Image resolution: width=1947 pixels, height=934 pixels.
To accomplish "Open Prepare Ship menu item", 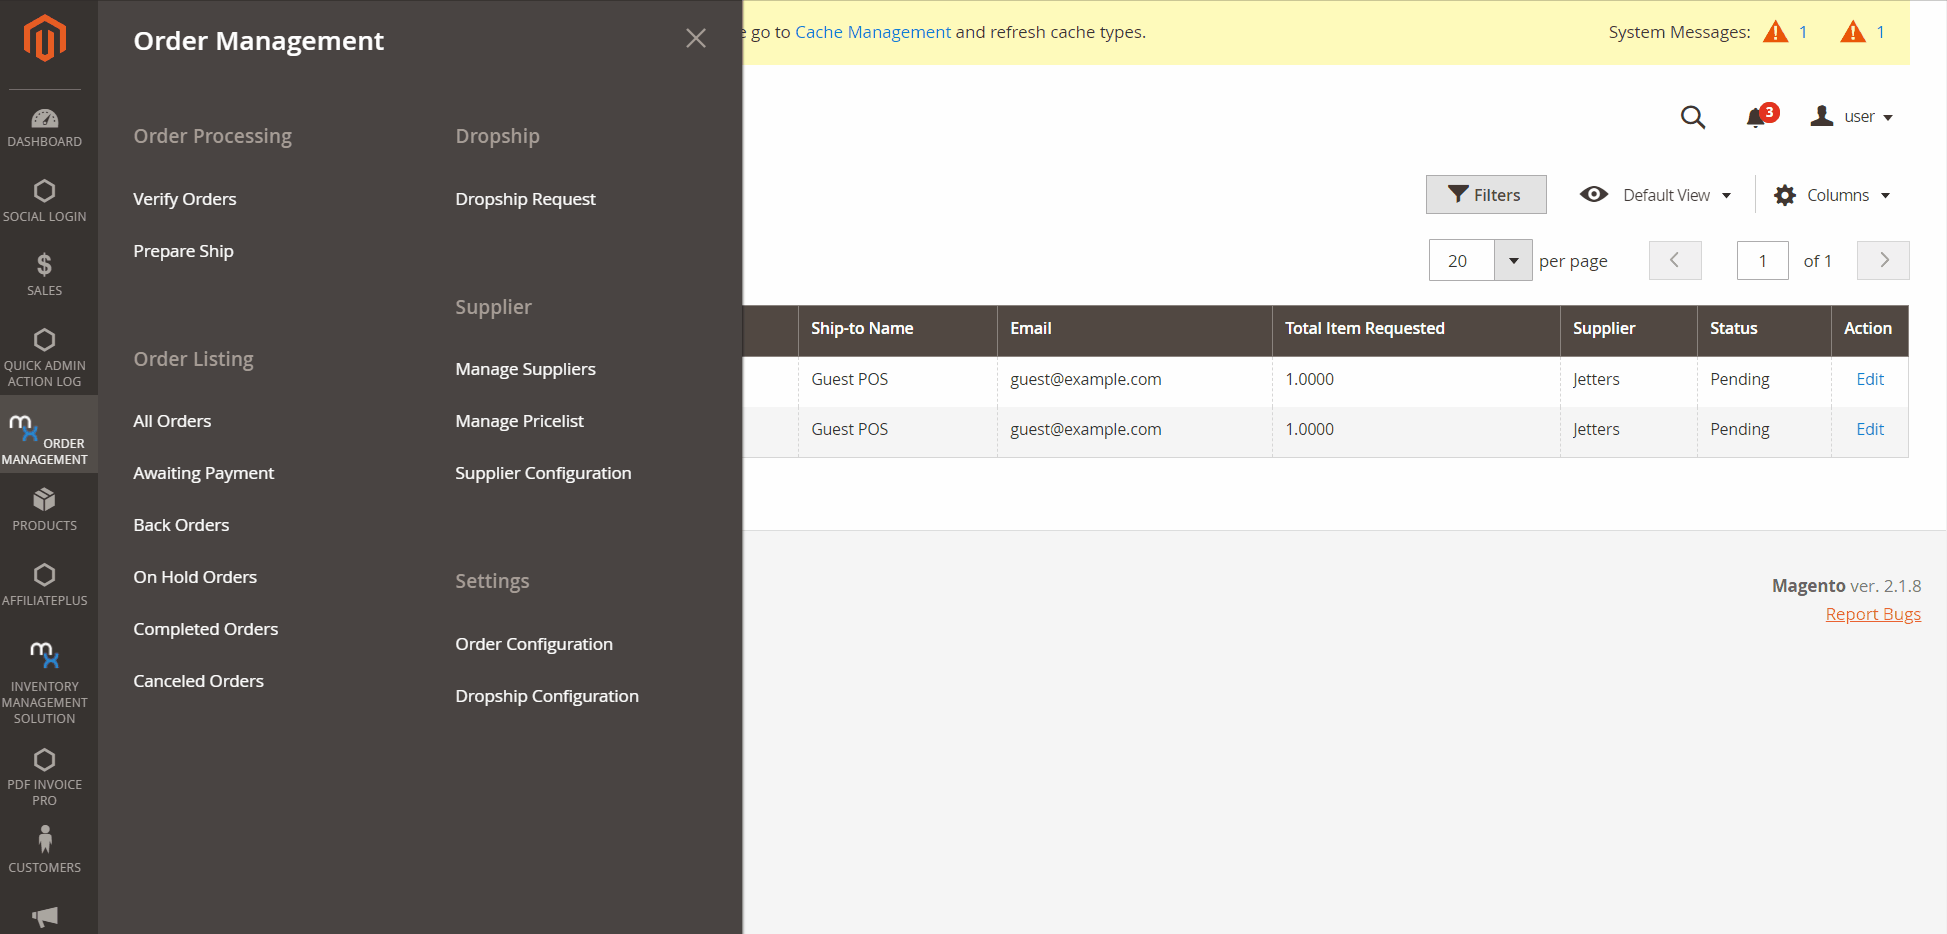I will pos(183,251).
